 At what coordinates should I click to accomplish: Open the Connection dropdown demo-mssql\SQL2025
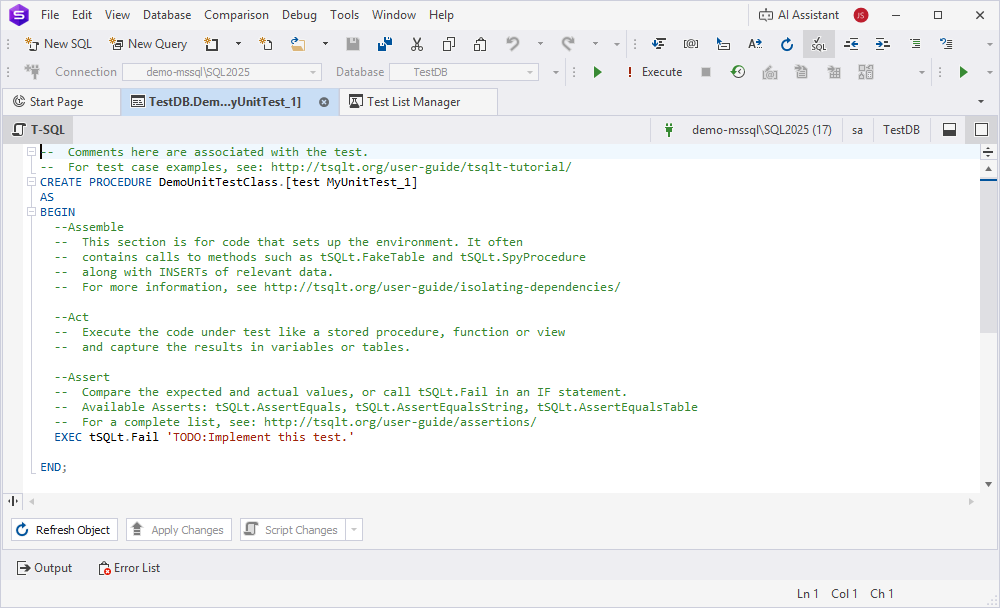pyautogui.click(x=221, y=72)
